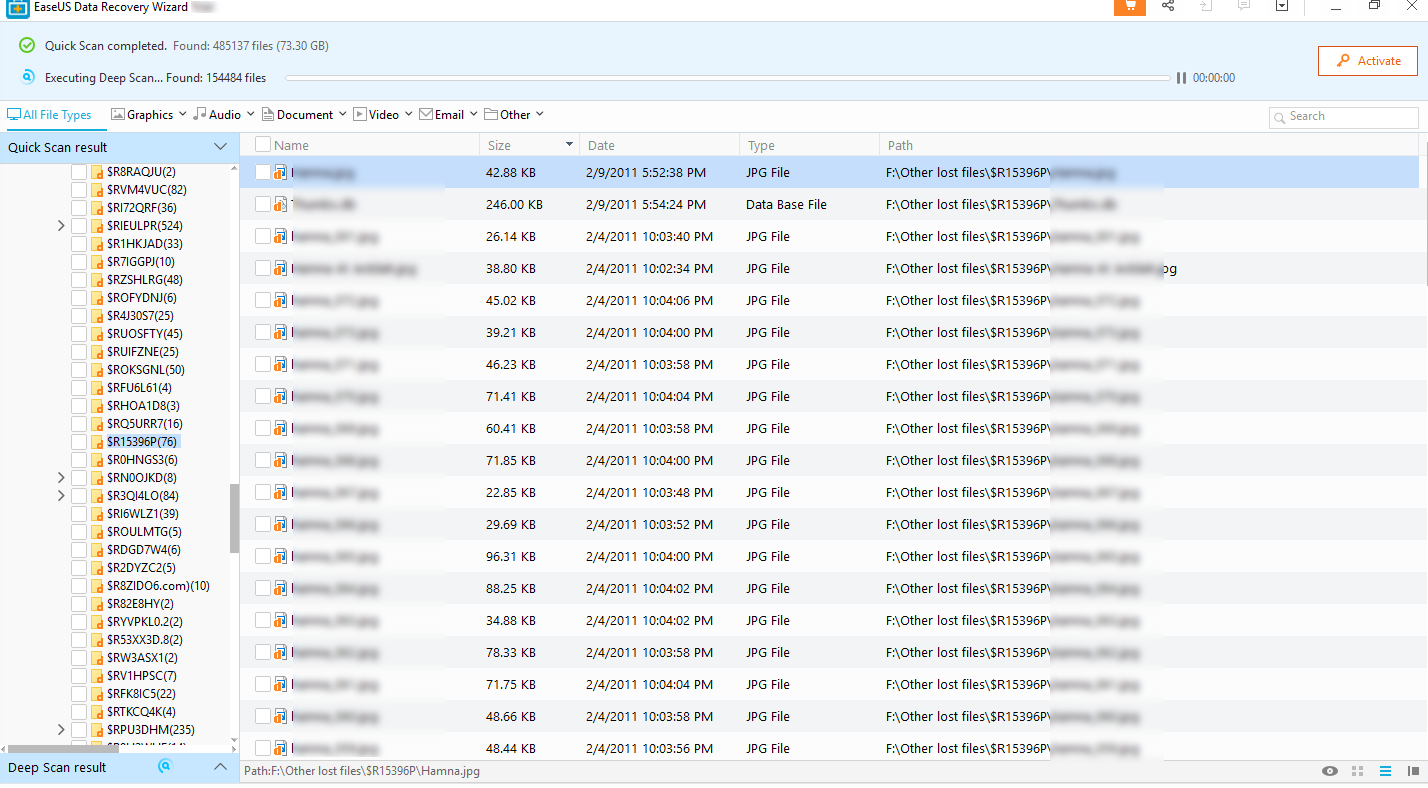Tick the $RTKCQ4K folder checkbox
This screenshot has width=1428, height=788.
pos(79,711)
